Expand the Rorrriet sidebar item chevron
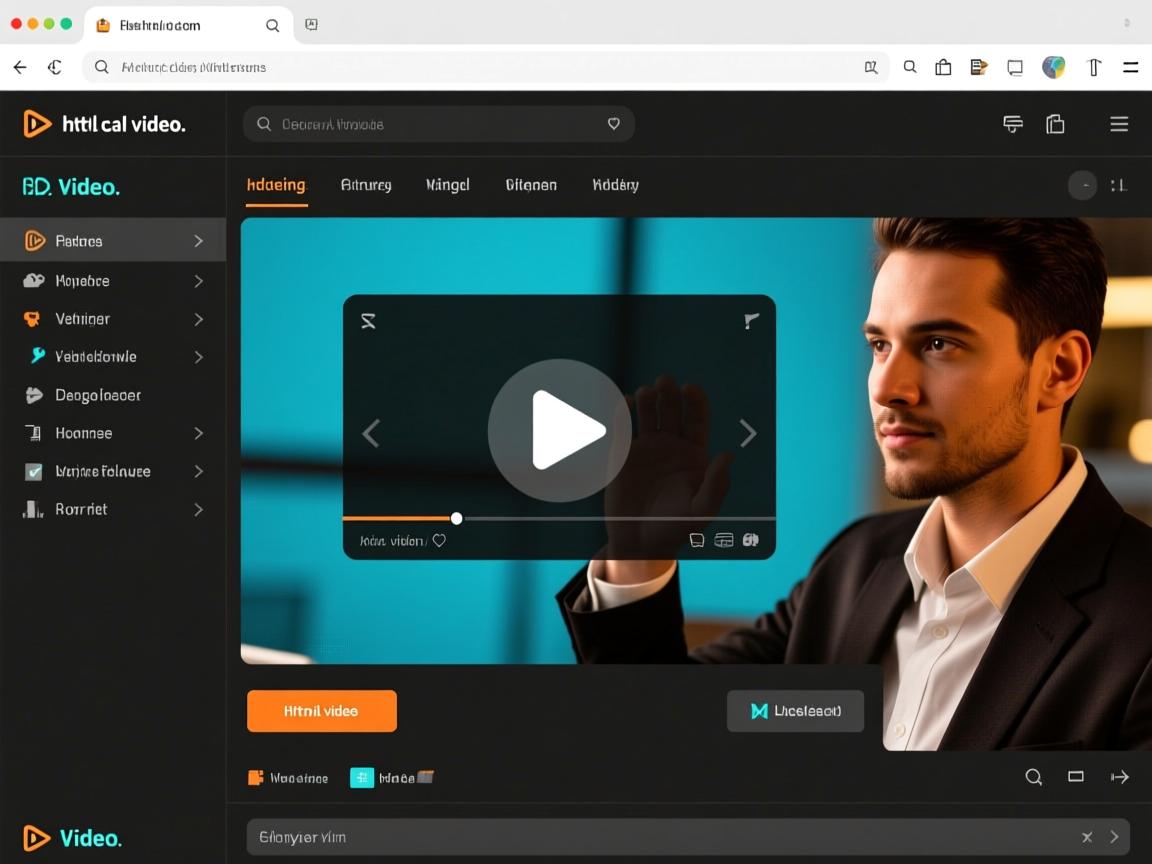This screenshot has width=1152, height=864. (x=198, y=509)
